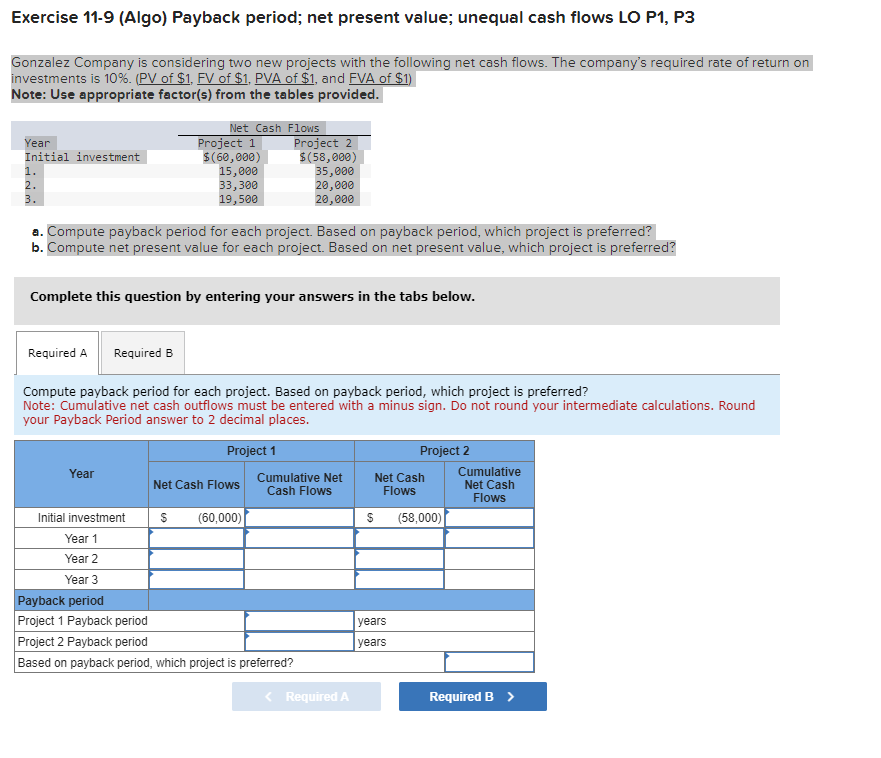This screenshot has width=881, height=758.
Task: Click Project 2 Year 2 net cash flow cell
Action: tap(399, 558)
